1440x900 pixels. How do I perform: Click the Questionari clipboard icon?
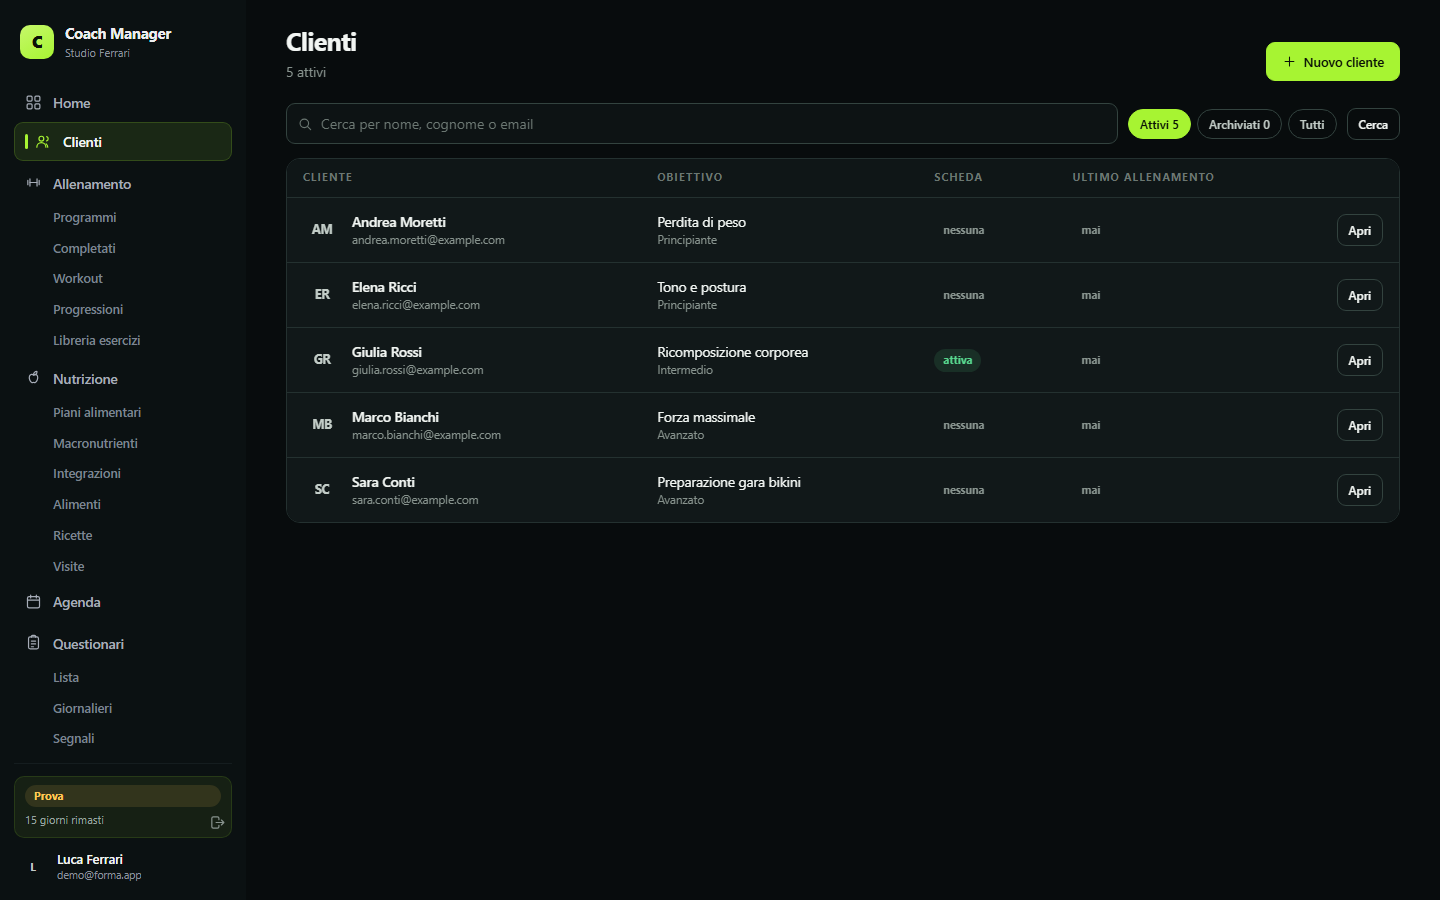click(x=33, y=643)
